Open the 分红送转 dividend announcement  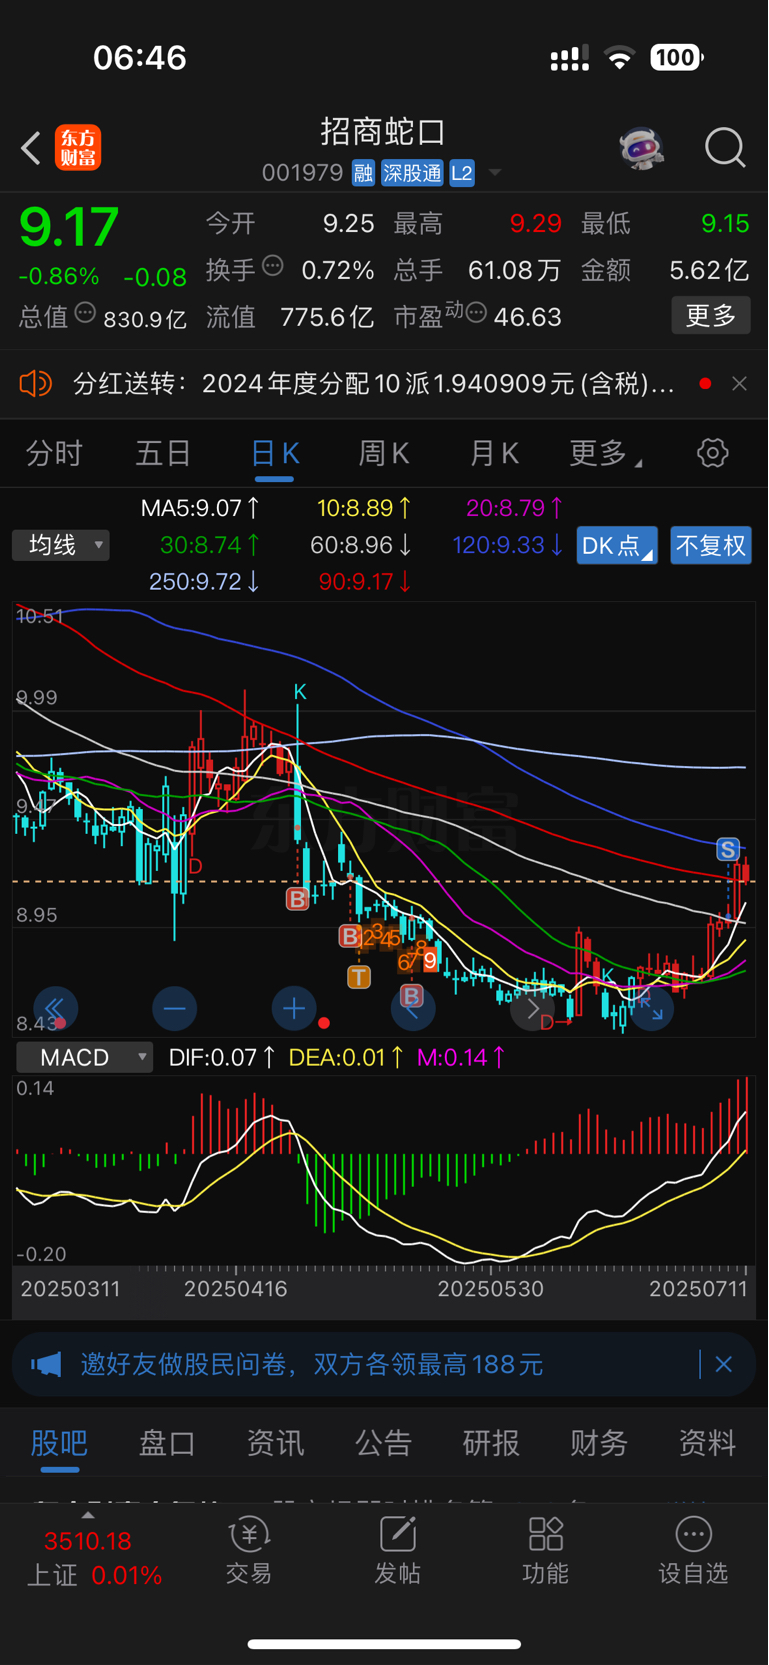tap(374, 383)
